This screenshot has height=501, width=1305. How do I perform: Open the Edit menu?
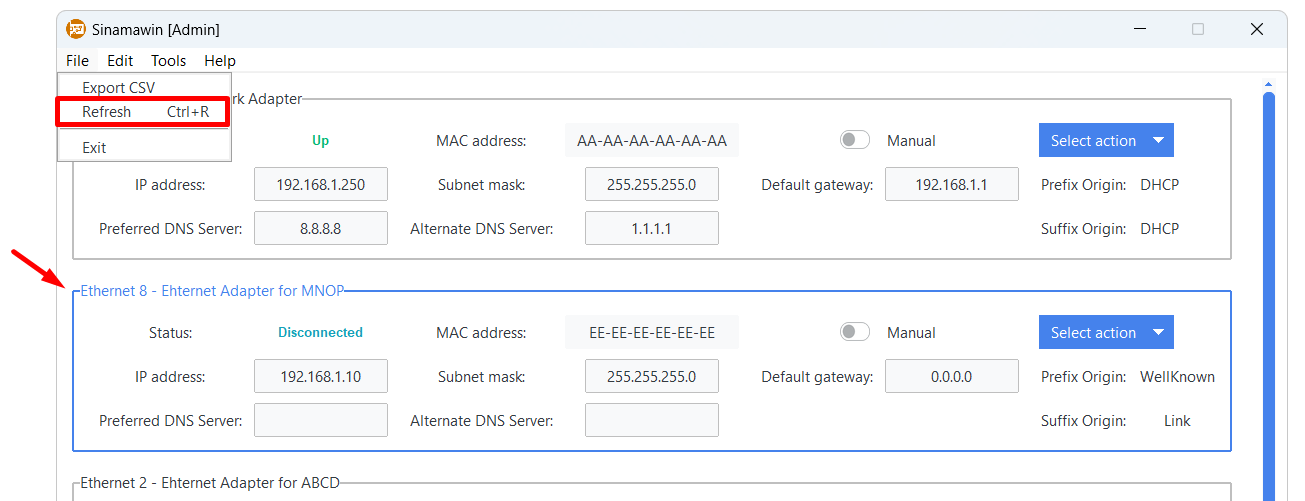(x=120, y=61)
